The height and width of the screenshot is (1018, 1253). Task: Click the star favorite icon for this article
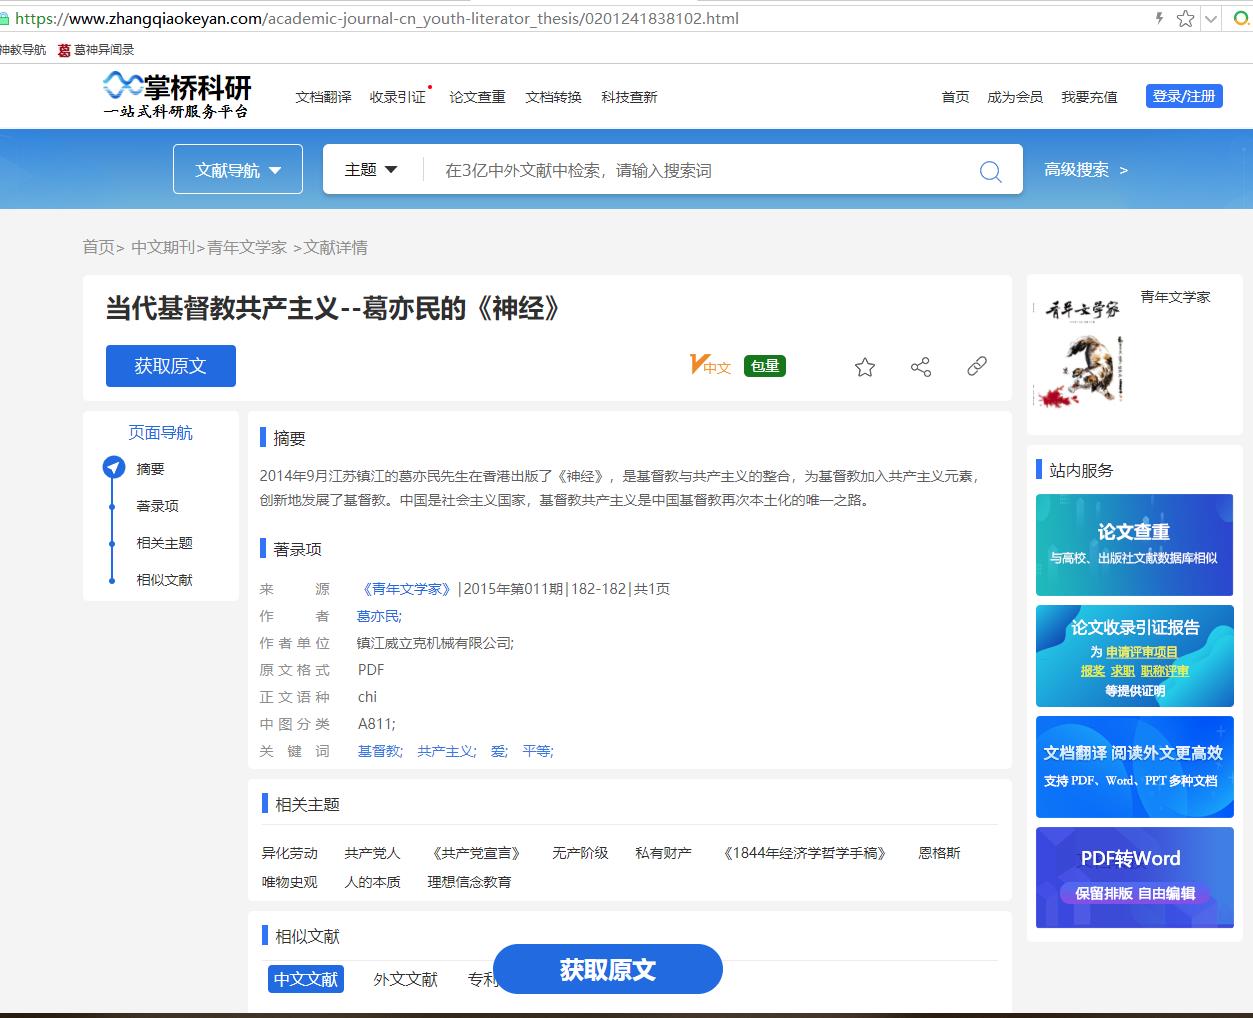[865, 367]
